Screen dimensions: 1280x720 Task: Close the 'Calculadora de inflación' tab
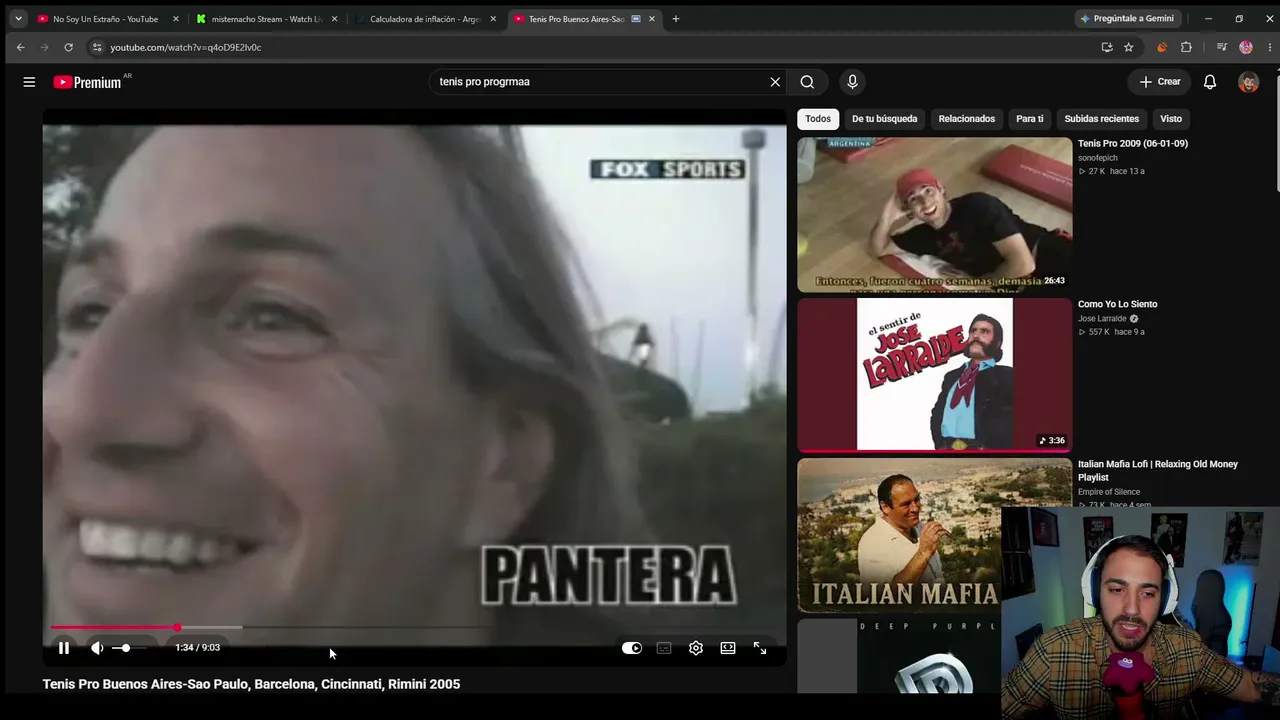point(493,19)
